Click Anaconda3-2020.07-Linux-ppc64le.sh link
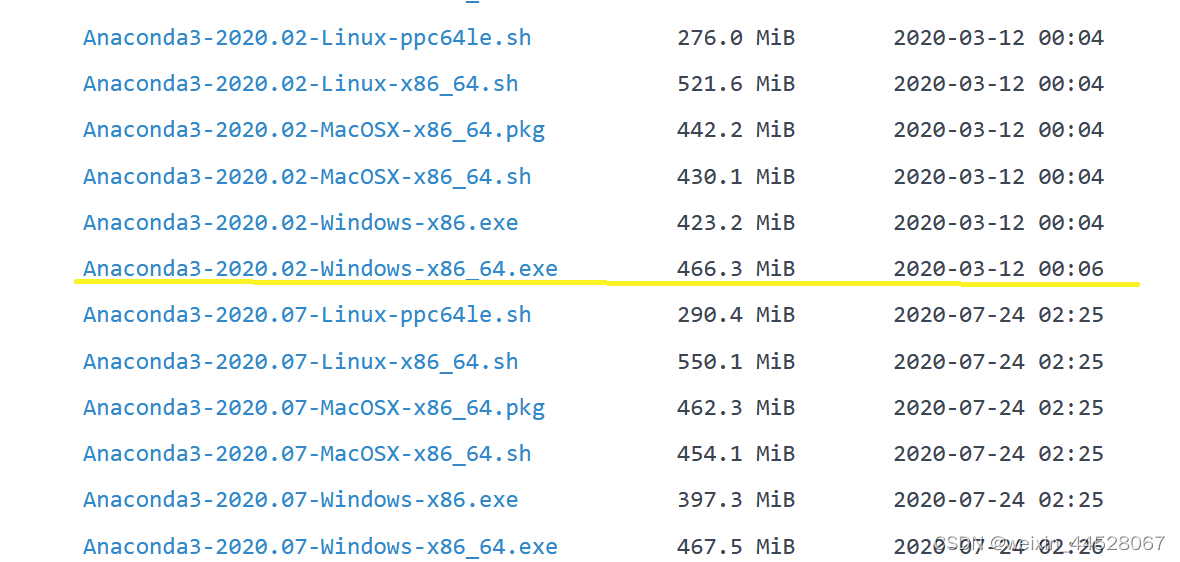Screen dimensions: 1180x562 307,314
